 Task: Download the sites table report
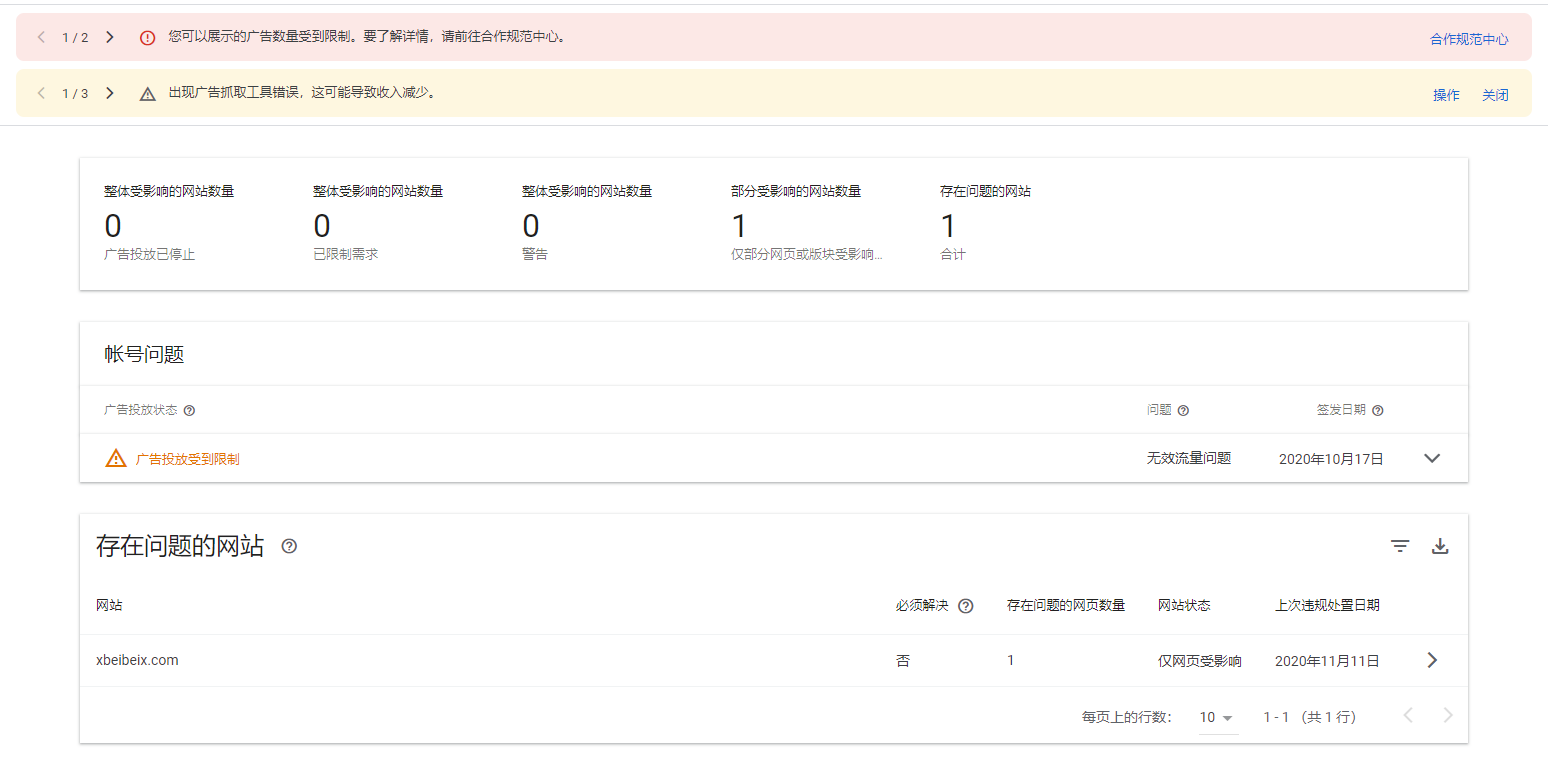click(x=1440, y=546)
